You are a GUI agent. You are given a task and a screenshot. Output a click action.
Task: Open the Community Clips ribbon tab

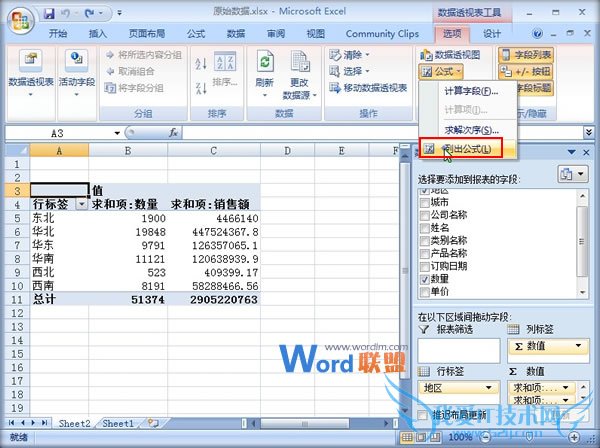point(382,34)
